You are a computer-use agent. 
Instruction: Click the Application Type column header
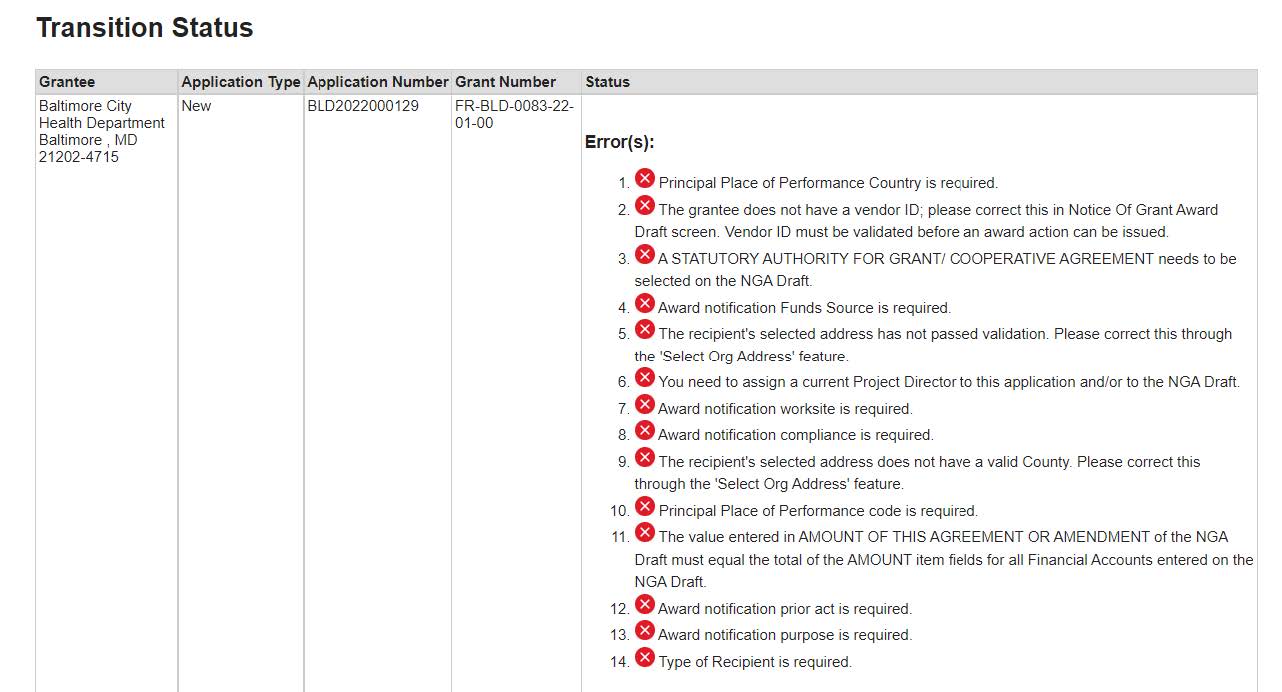pyautogui.click(x=240, y=82)
